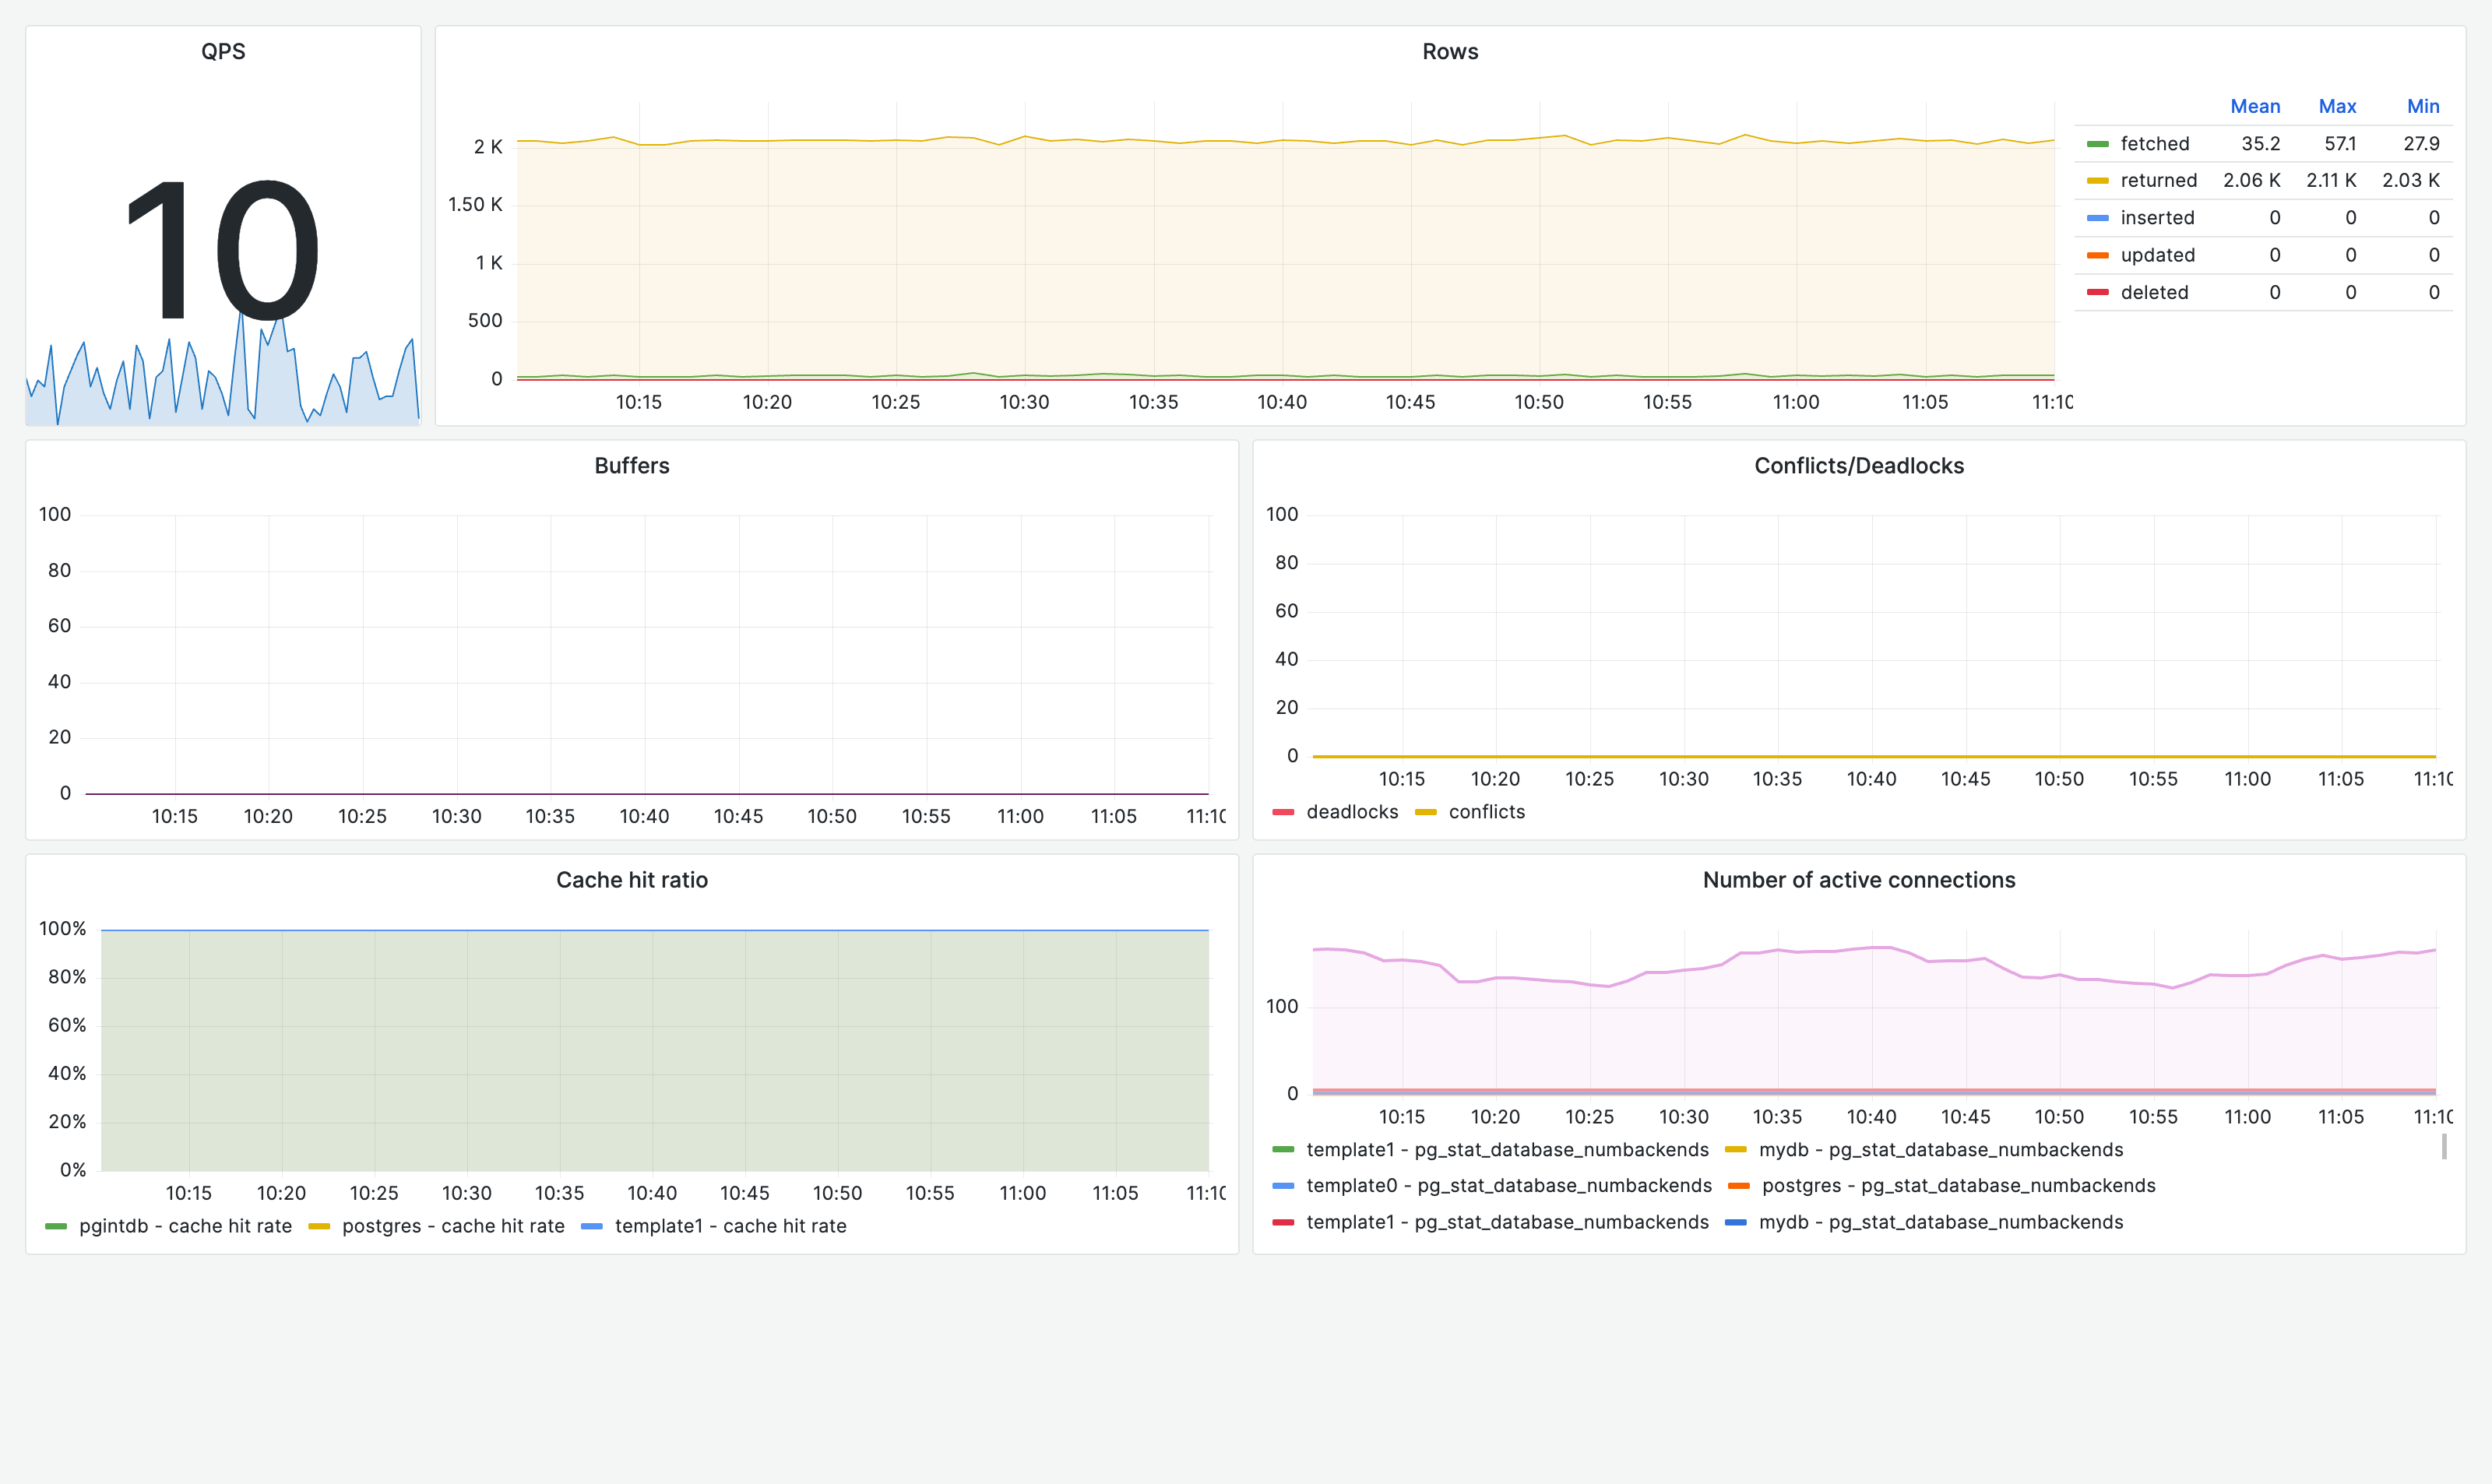
Task: Toggle the conflicts series label
Action: tap(1487, 812)
